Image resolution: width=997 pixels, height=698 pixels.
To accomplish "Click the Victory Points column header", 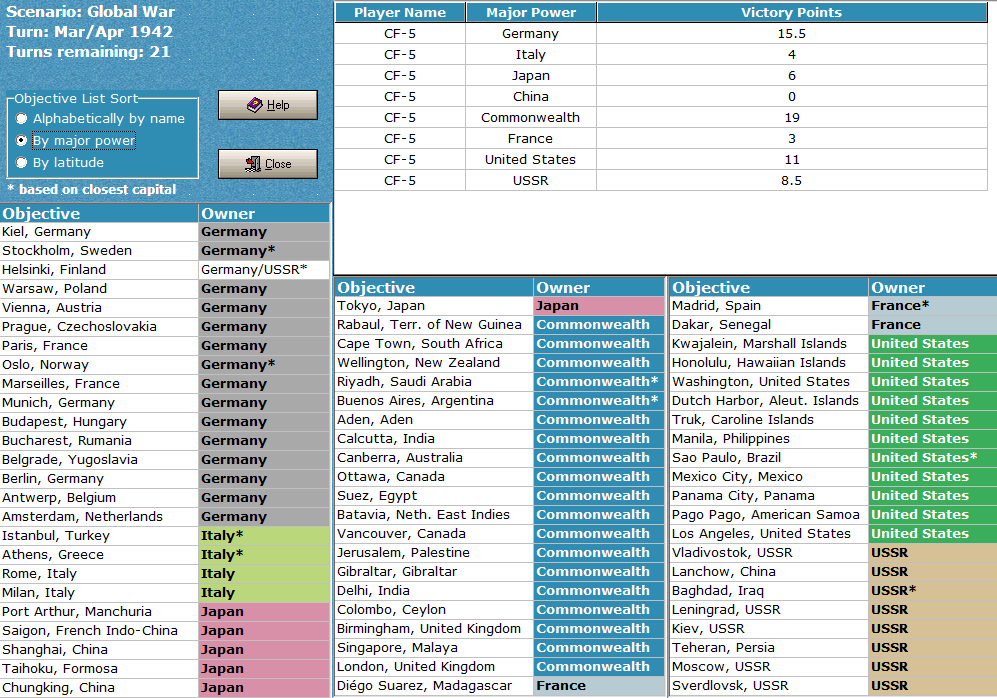I will click(792, 13).
